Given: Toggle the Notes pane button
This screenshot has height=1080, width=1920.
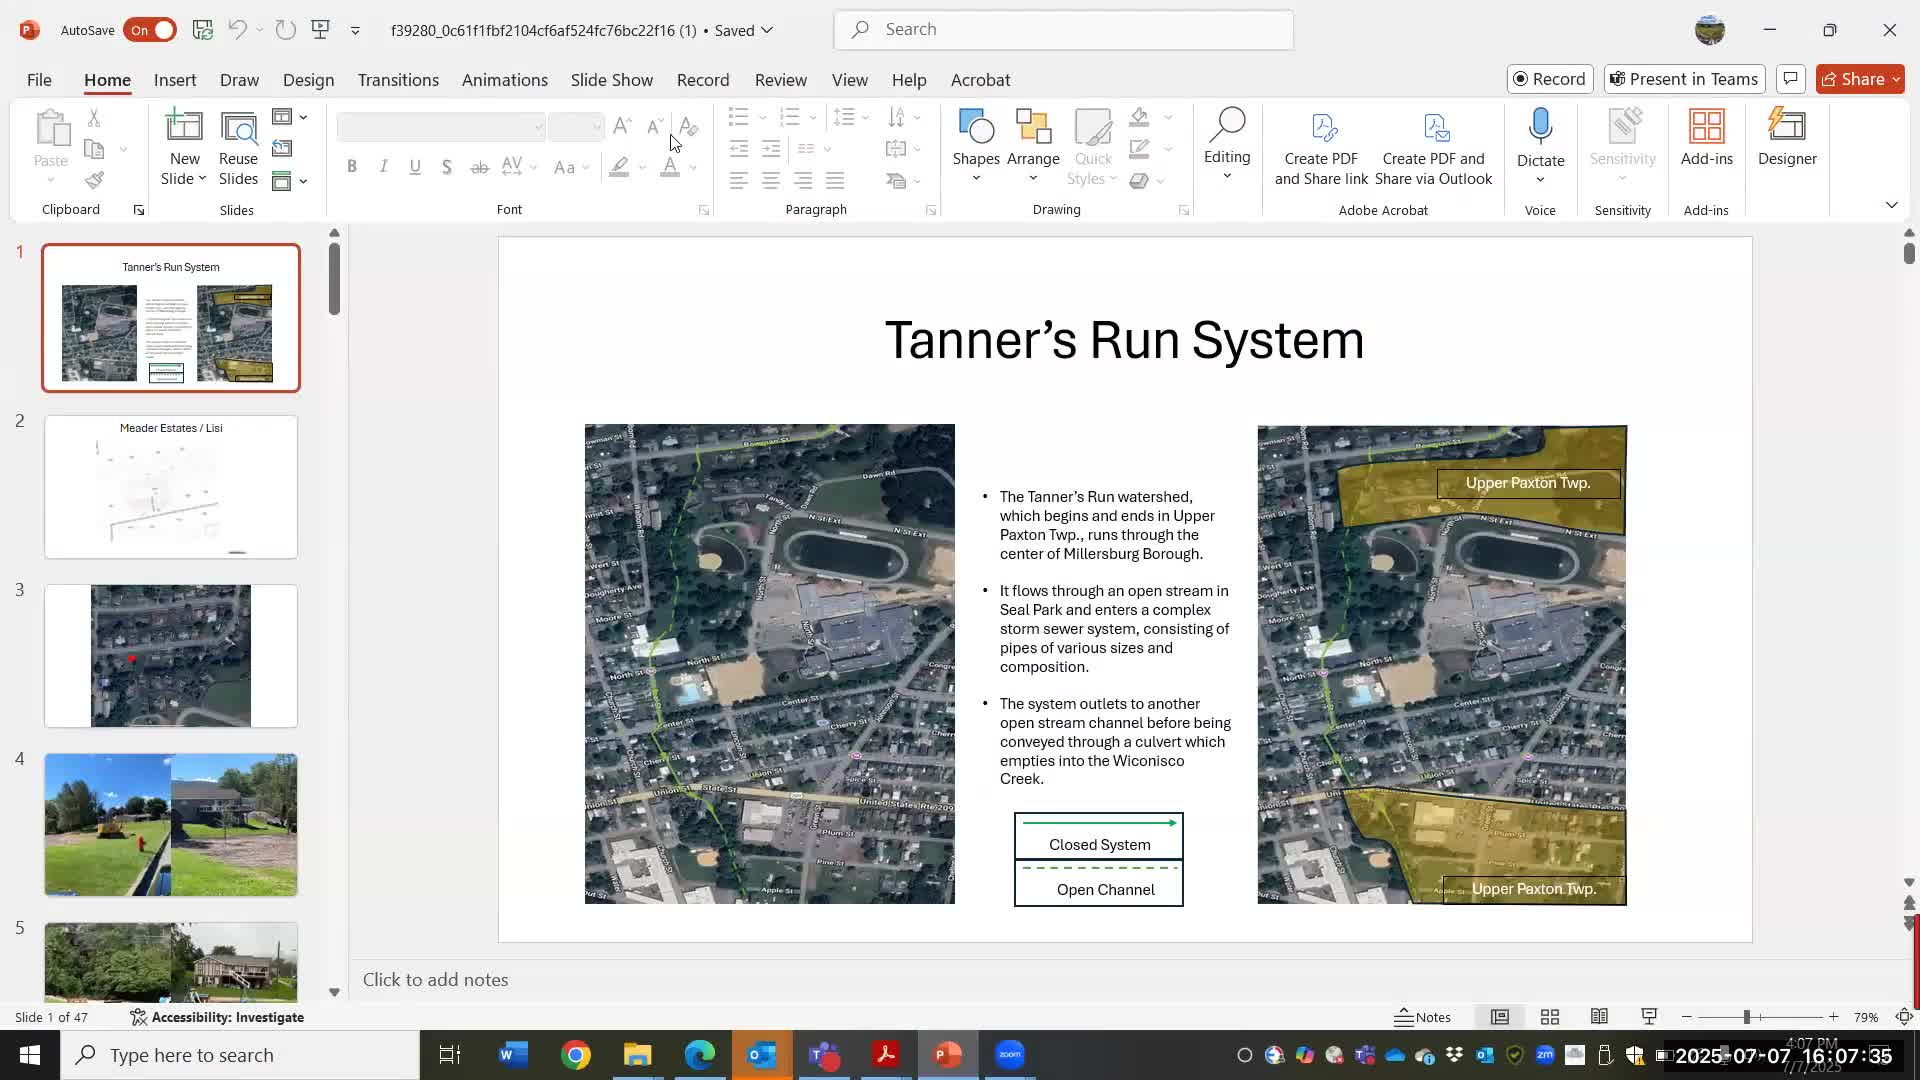Looking at the screenshot, I should pyautogui.click(x=1423, y=1017).
